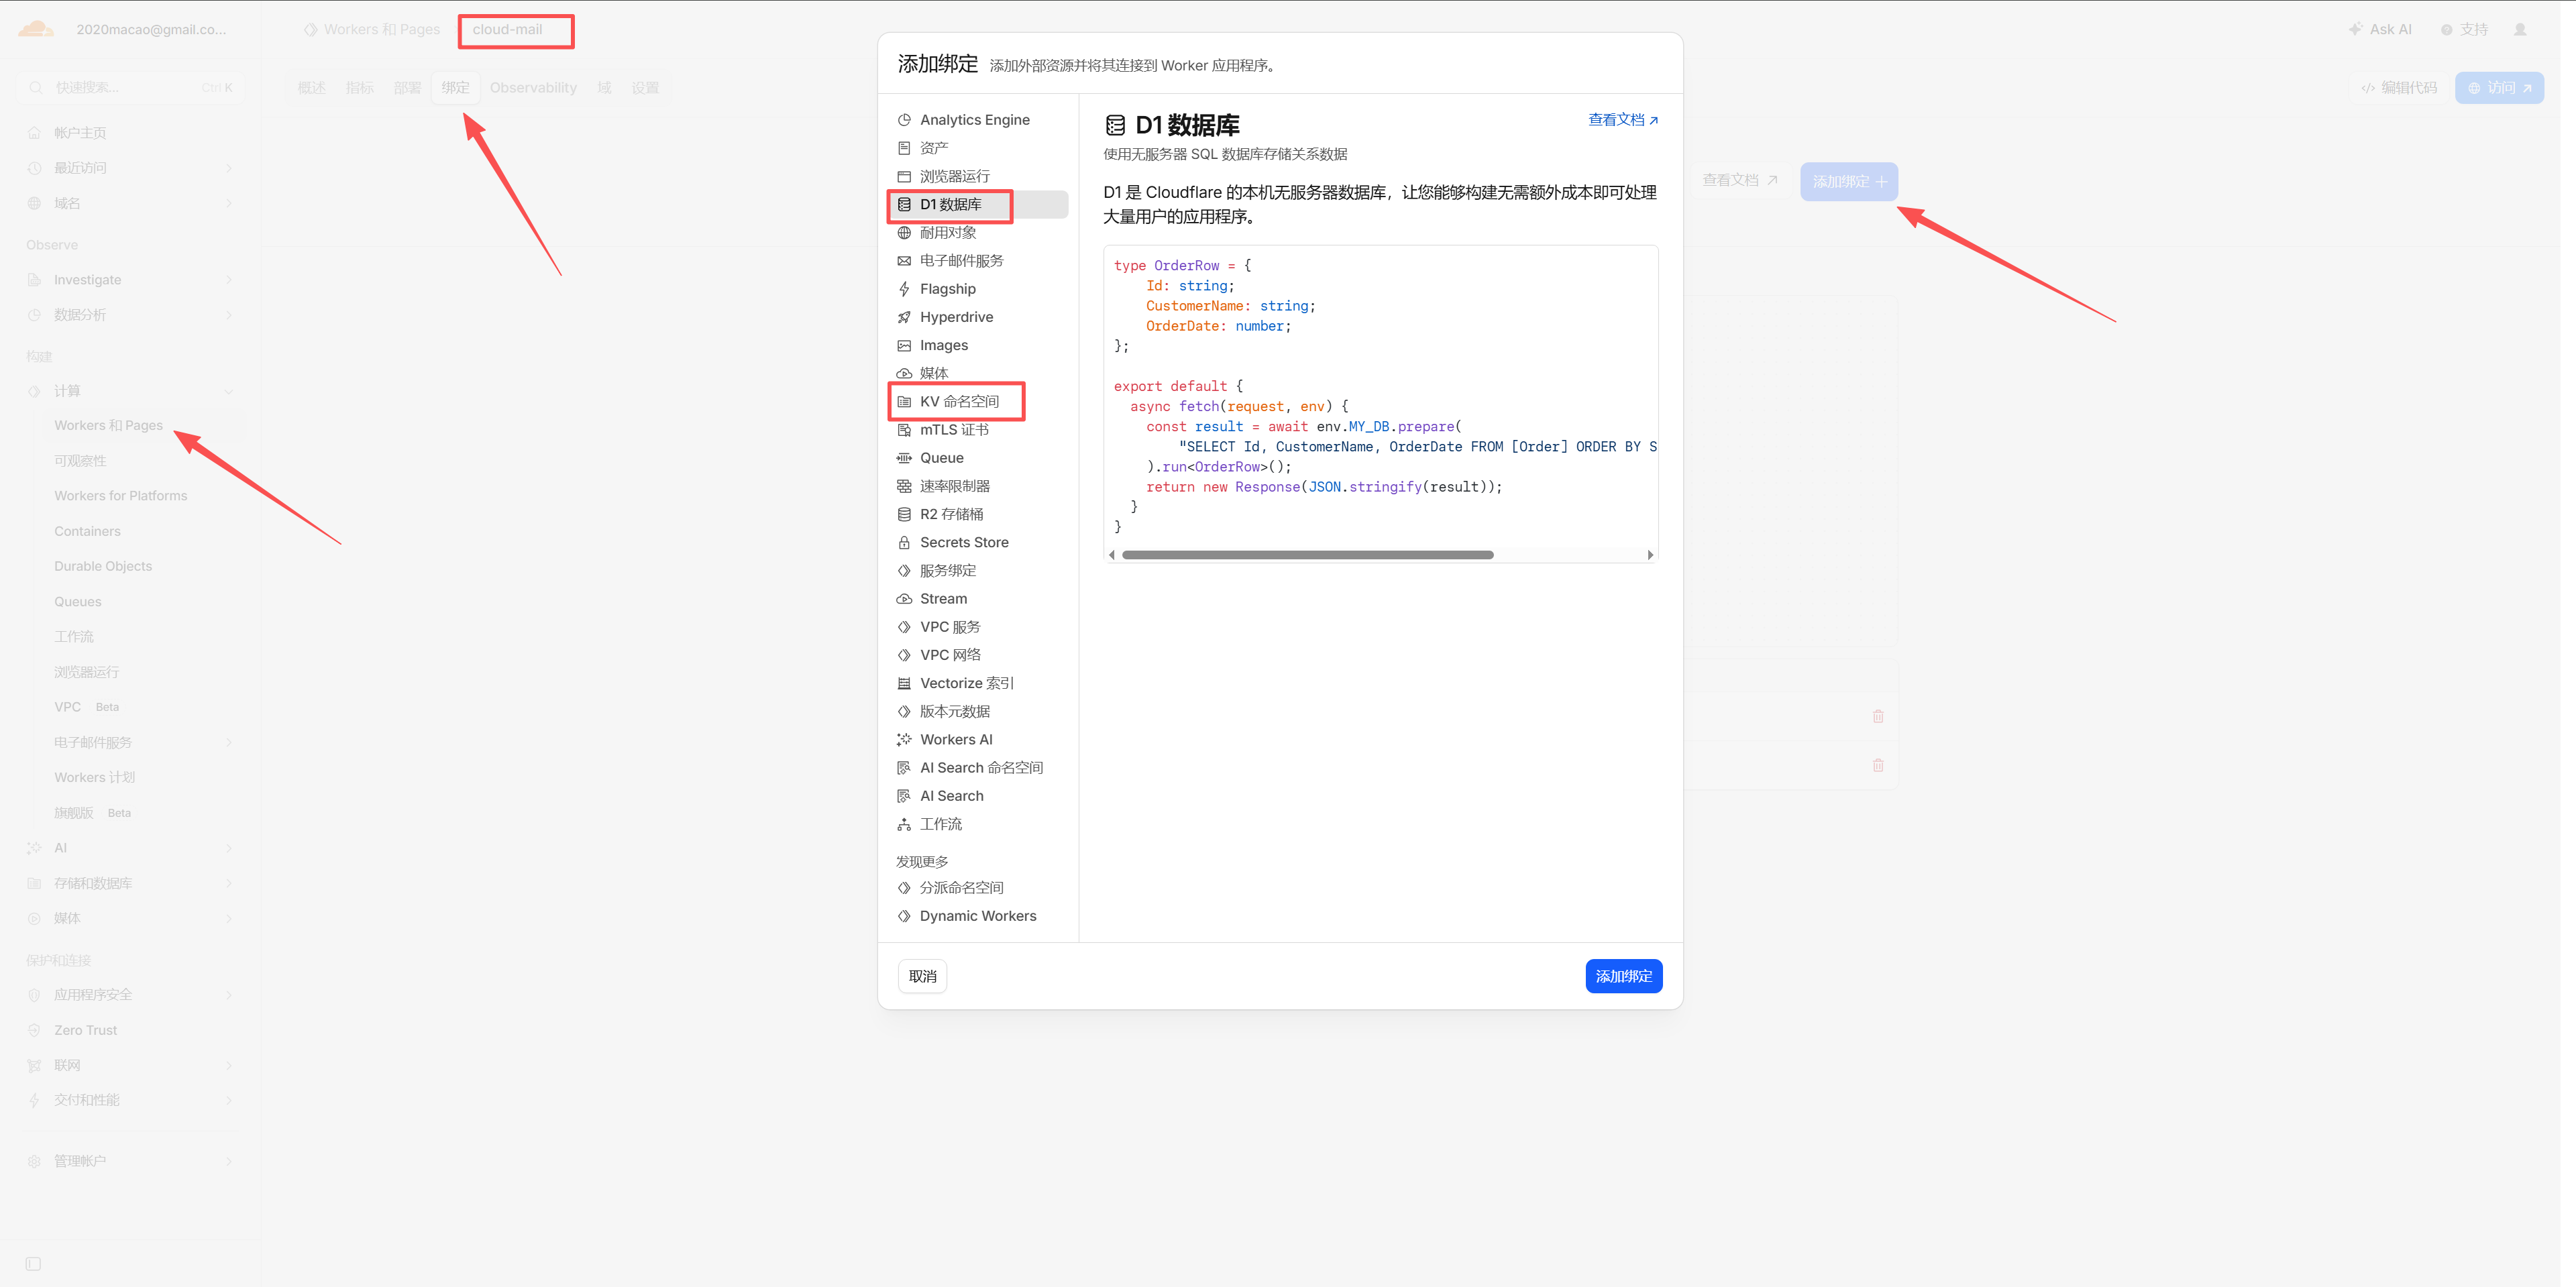Click the Secrets Store lock icon
The image size is (2576, 1287).
click(x=904, y=542)
